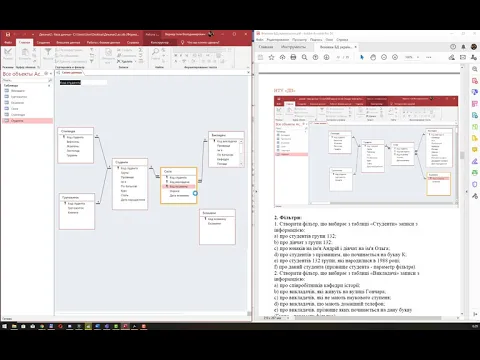Open the Справка menu in Acrobat
Image resolution: width=480 pixels, height=360 pixels.
tap(342, 40)
